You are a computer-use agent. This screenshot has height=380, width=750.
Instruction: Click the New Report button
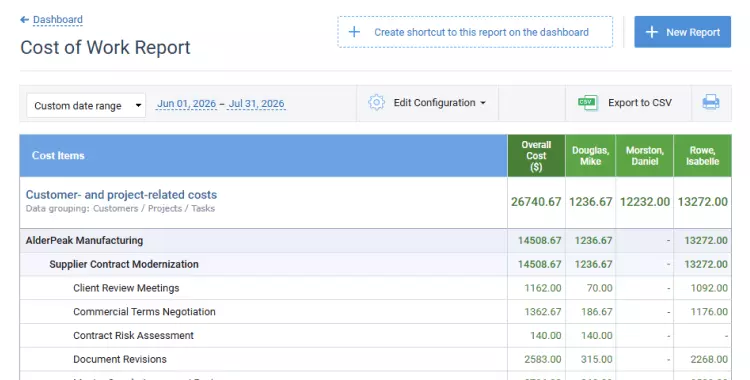pyautogui.click(x=683, y=32)
